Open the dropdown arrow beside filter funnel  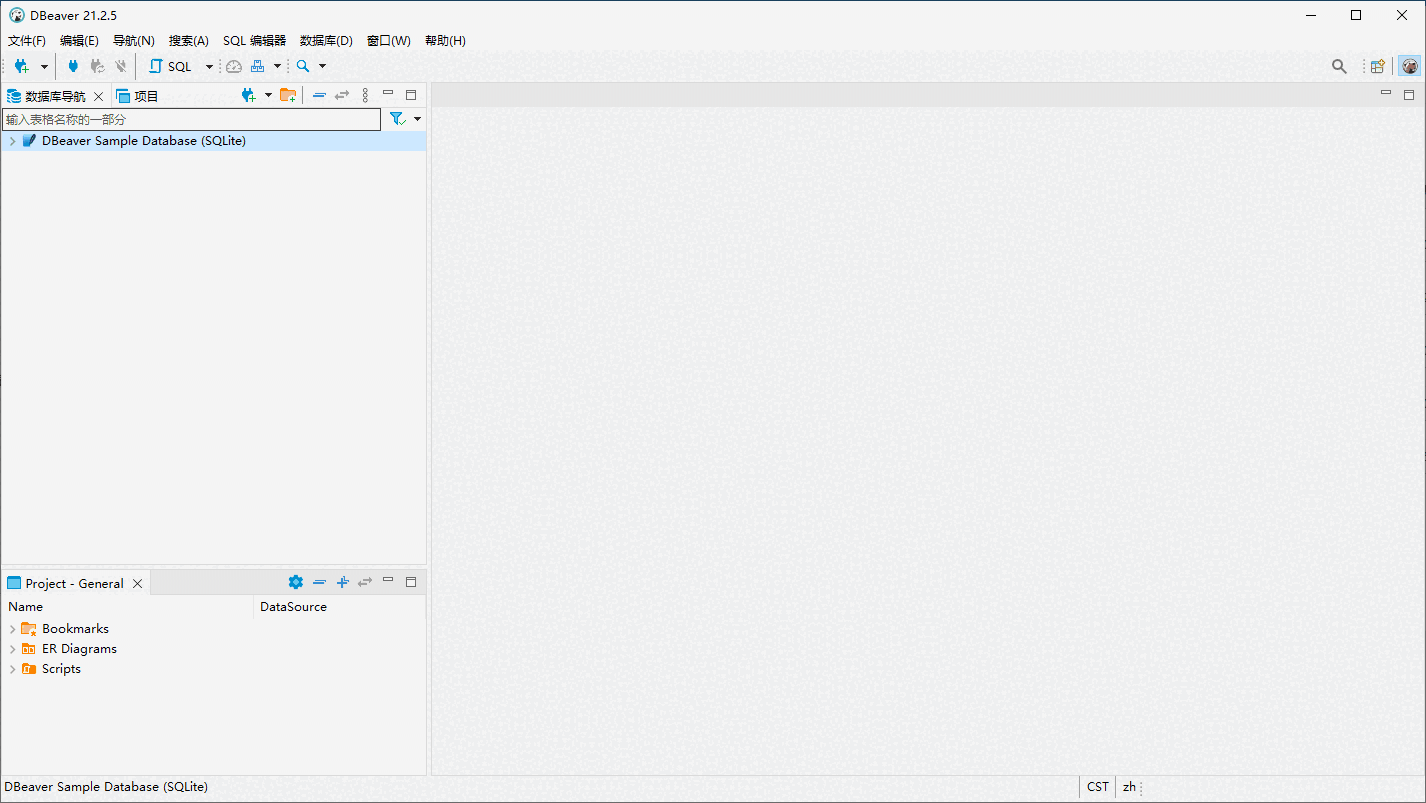pyautogui.click(x=417, y=119)
